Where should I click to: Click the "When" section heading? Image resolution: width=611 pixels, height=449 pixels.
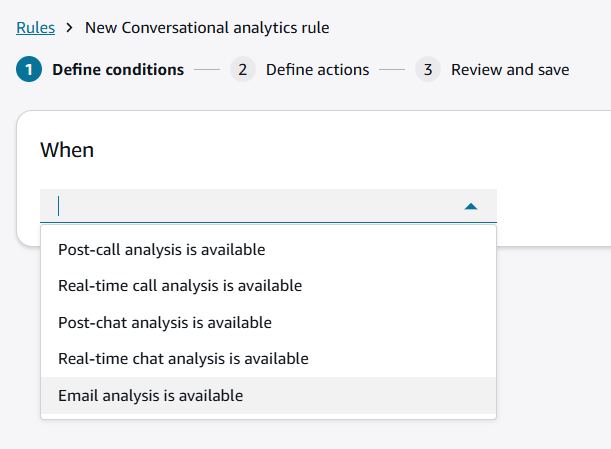[67, 150]
